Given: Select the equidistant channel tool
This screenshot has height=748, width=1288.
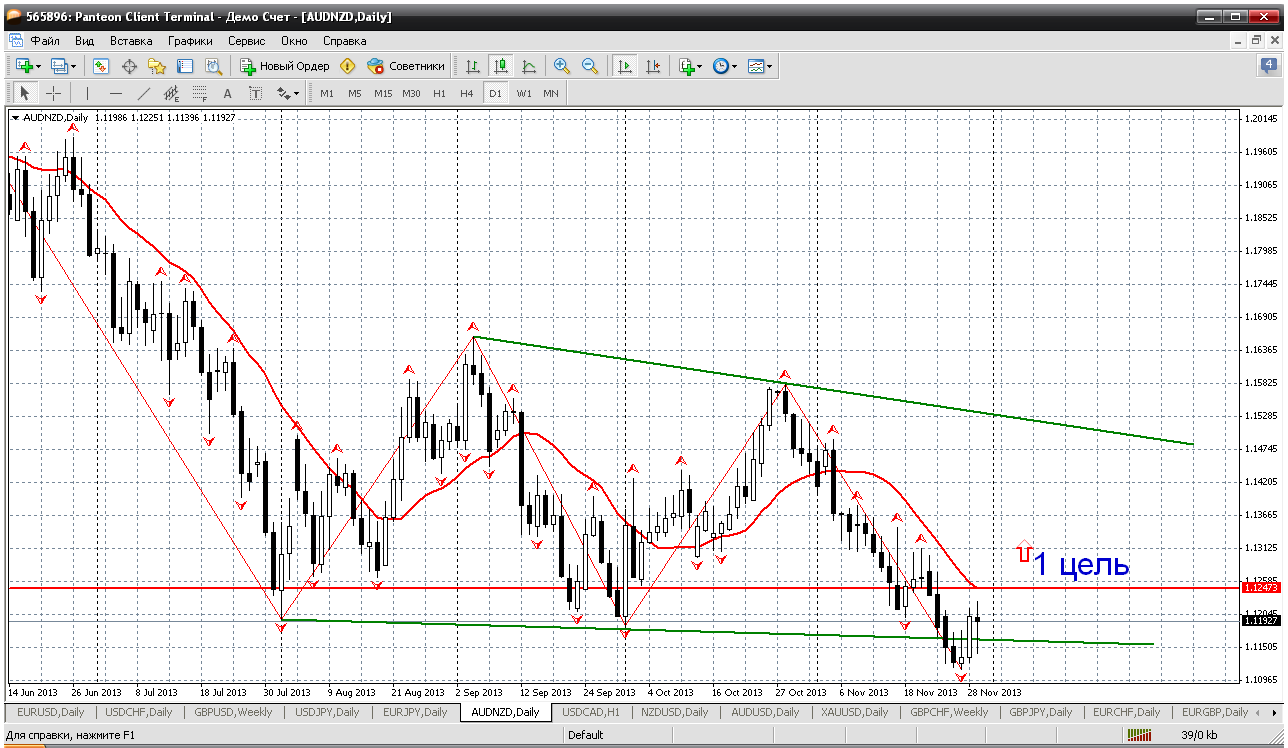Looking at the screenshot, I should (x=171, y=93).
